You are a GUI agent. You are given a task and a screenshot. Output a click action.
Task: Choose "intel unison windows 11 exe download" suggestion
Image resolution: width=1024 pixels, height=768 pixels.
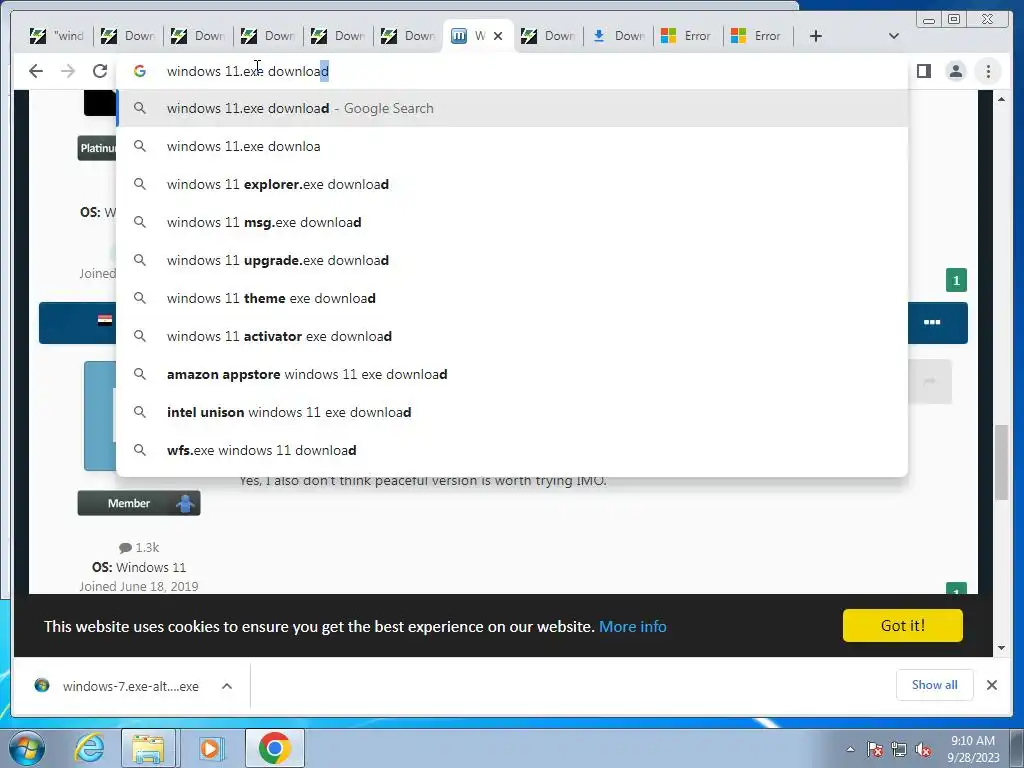(512, 412)
